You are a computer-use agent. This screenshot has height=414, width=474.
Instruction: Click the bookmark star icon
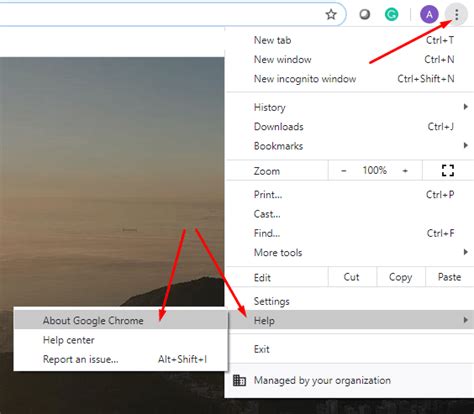[x=331, y=14]
